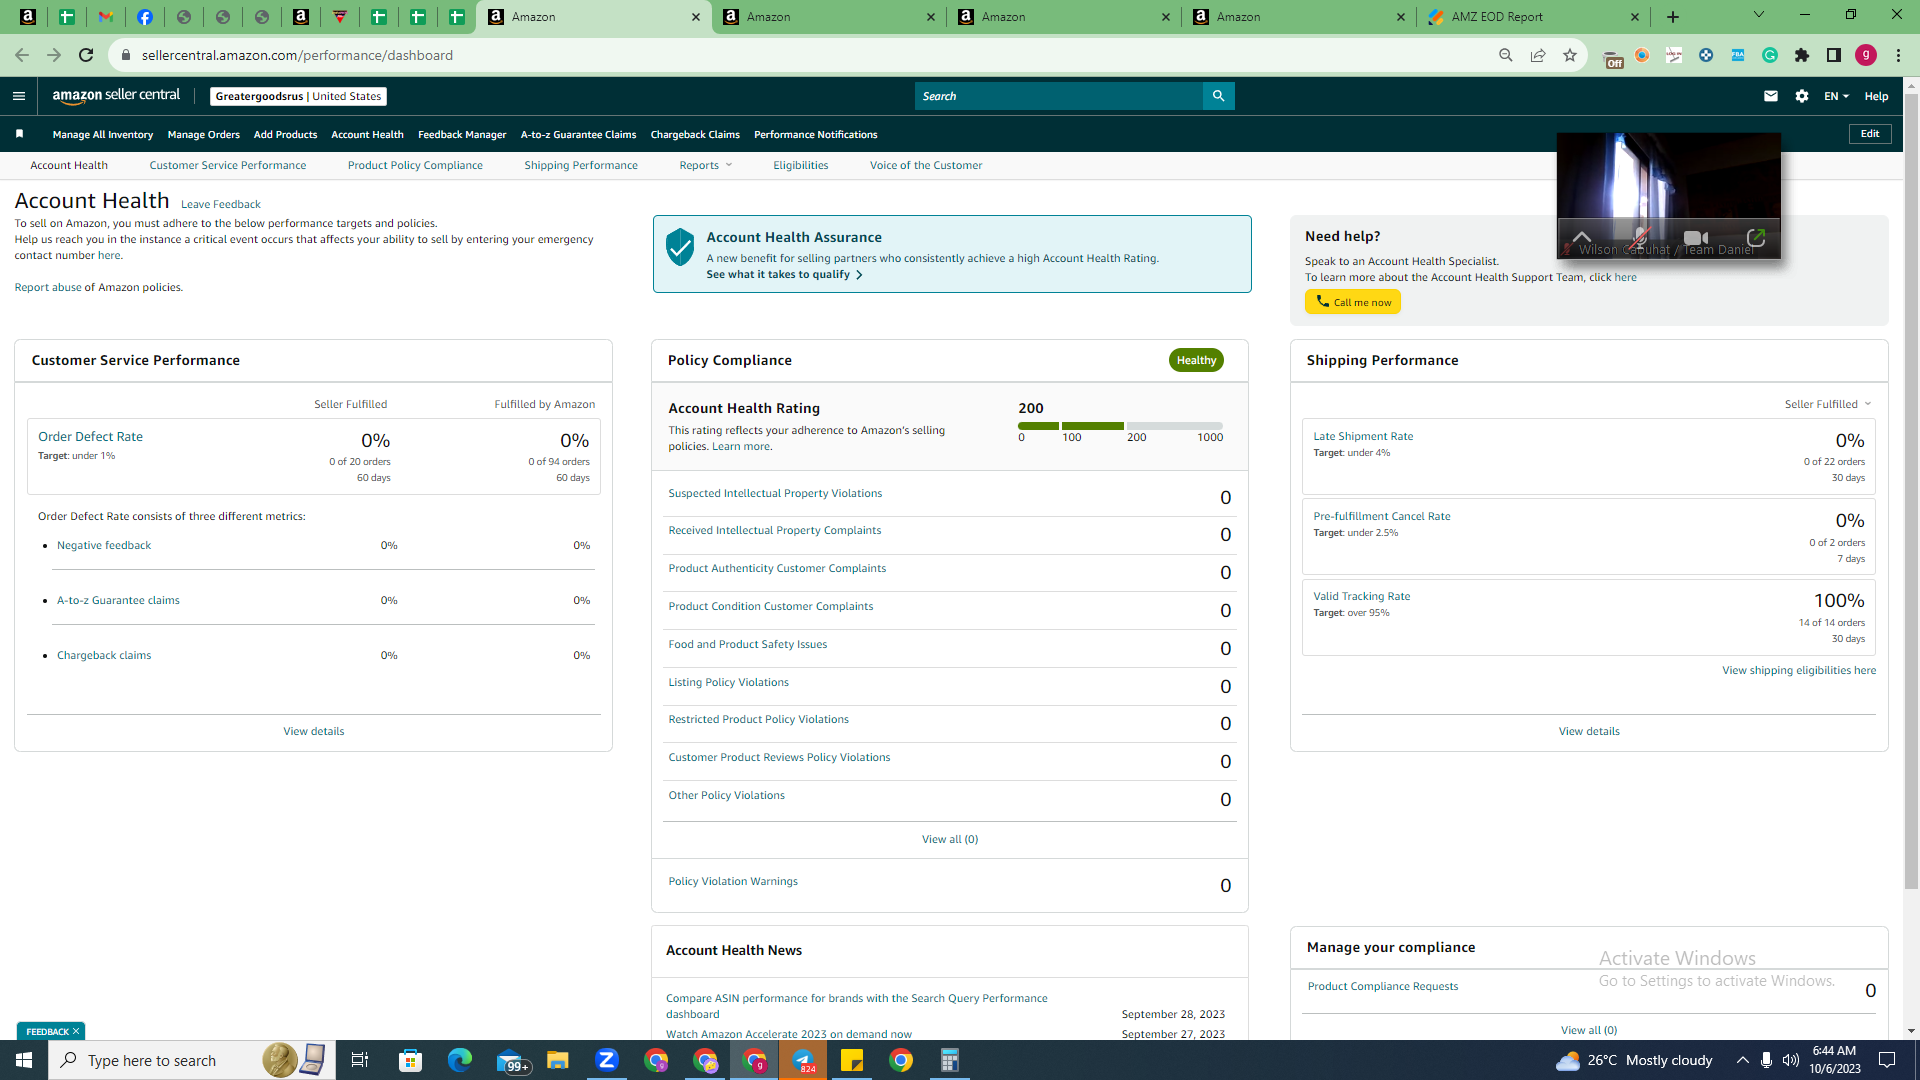The image size is (1920, 1080).
Task: Click the Windows taskbar search box
Action: point(192,1060)
